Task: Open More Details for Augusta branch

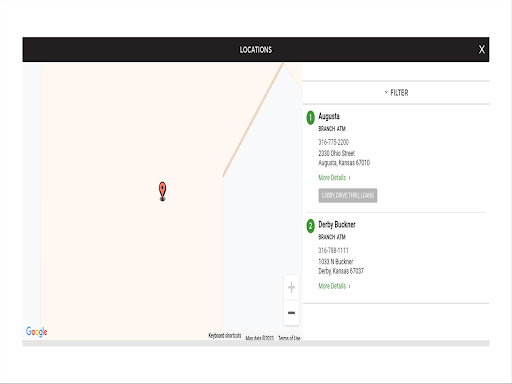Action: click(334, 178)
